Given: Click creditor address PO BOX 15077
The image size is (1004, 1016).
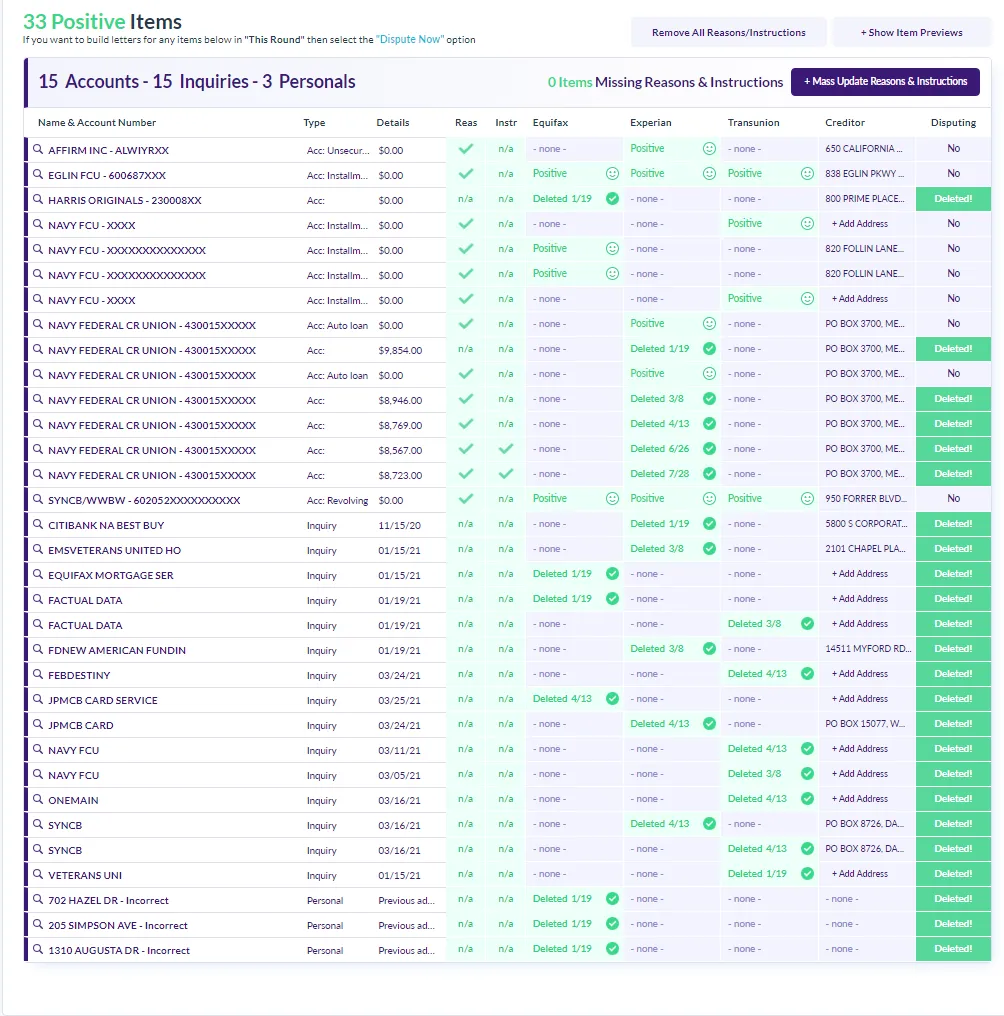Looking at the screenshot, I should [x=865, y=724].
